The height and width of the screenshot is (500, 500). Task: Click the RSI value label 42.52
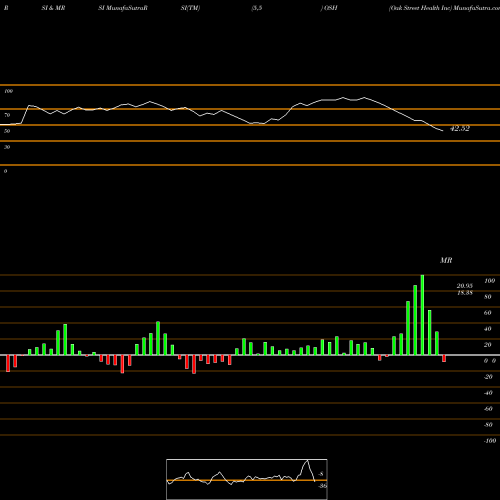(460, 129)
